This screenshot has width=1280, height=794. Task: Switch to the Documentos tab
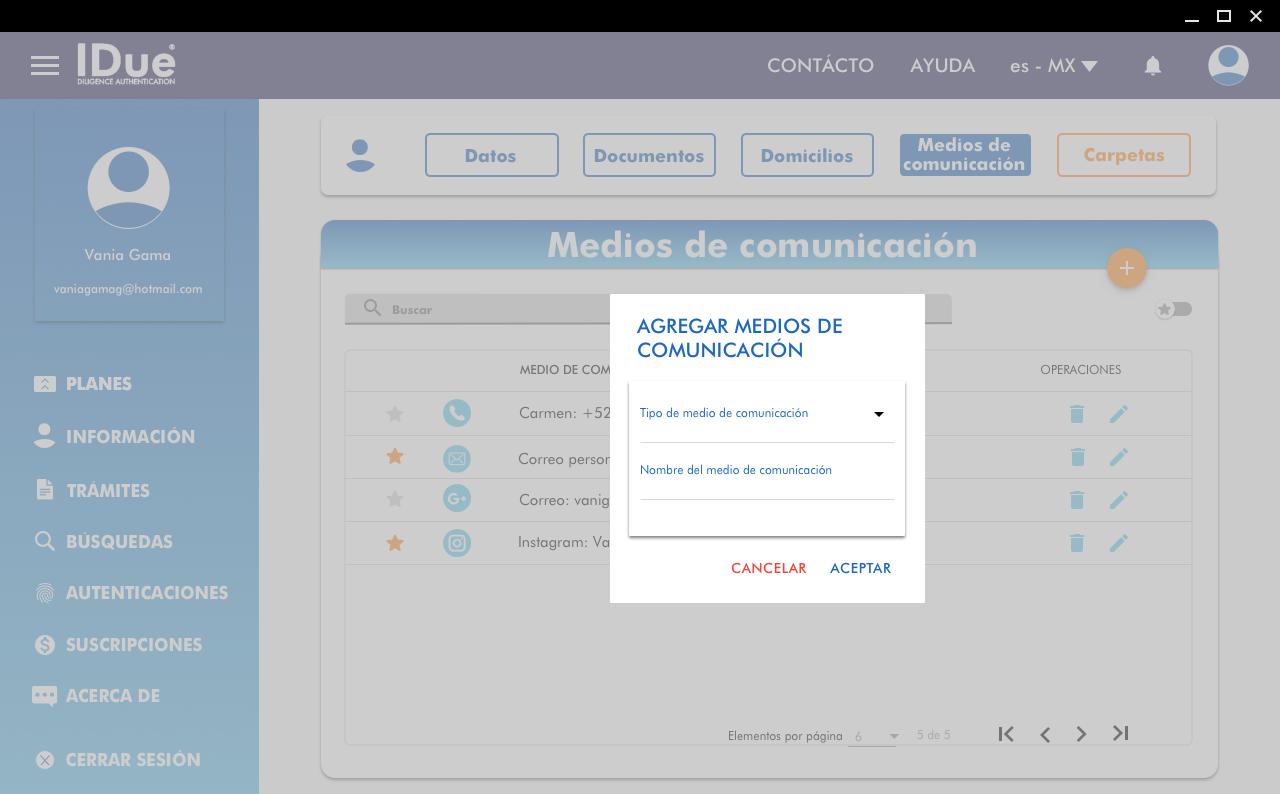click(649, 155)
